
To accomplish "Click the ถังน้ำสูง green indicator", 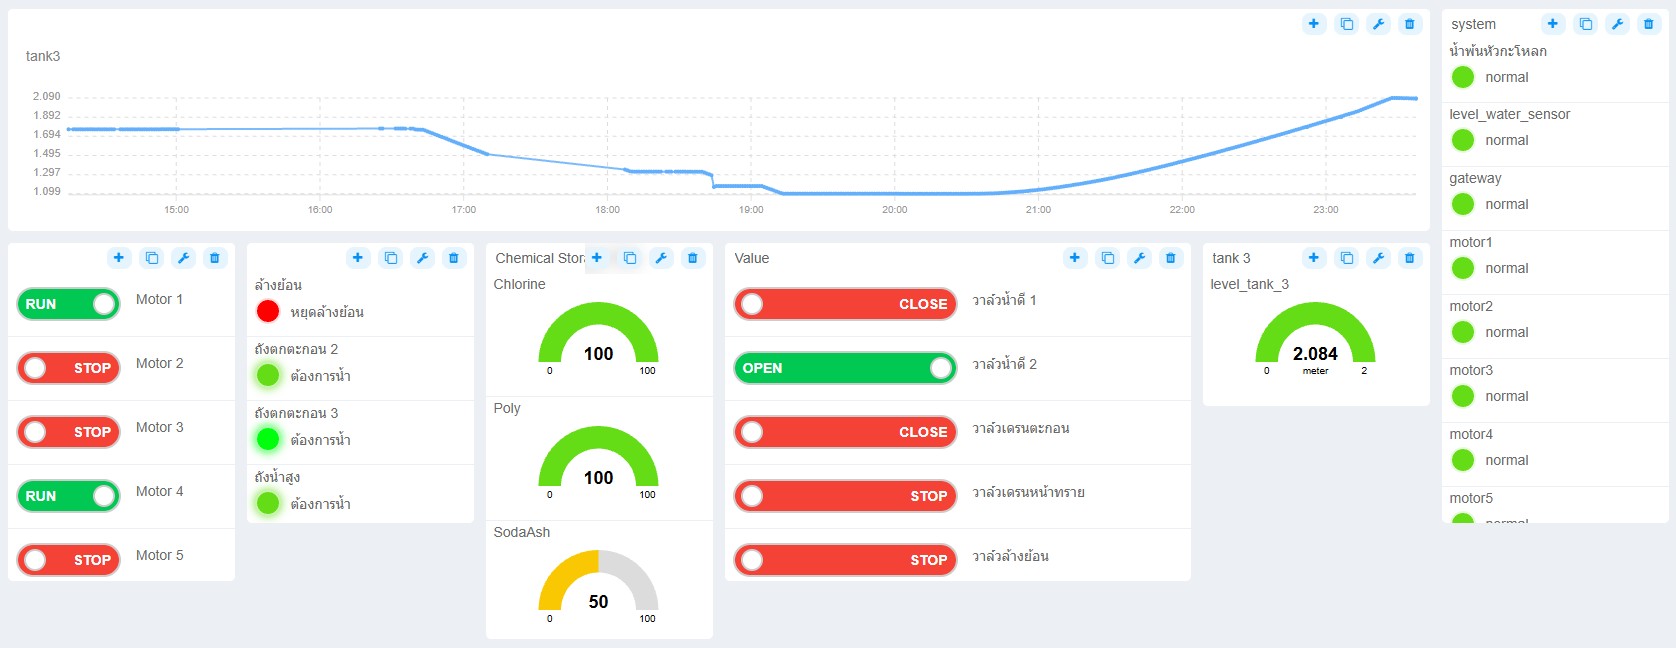I will pyautogui.click(x=268, y=503).
